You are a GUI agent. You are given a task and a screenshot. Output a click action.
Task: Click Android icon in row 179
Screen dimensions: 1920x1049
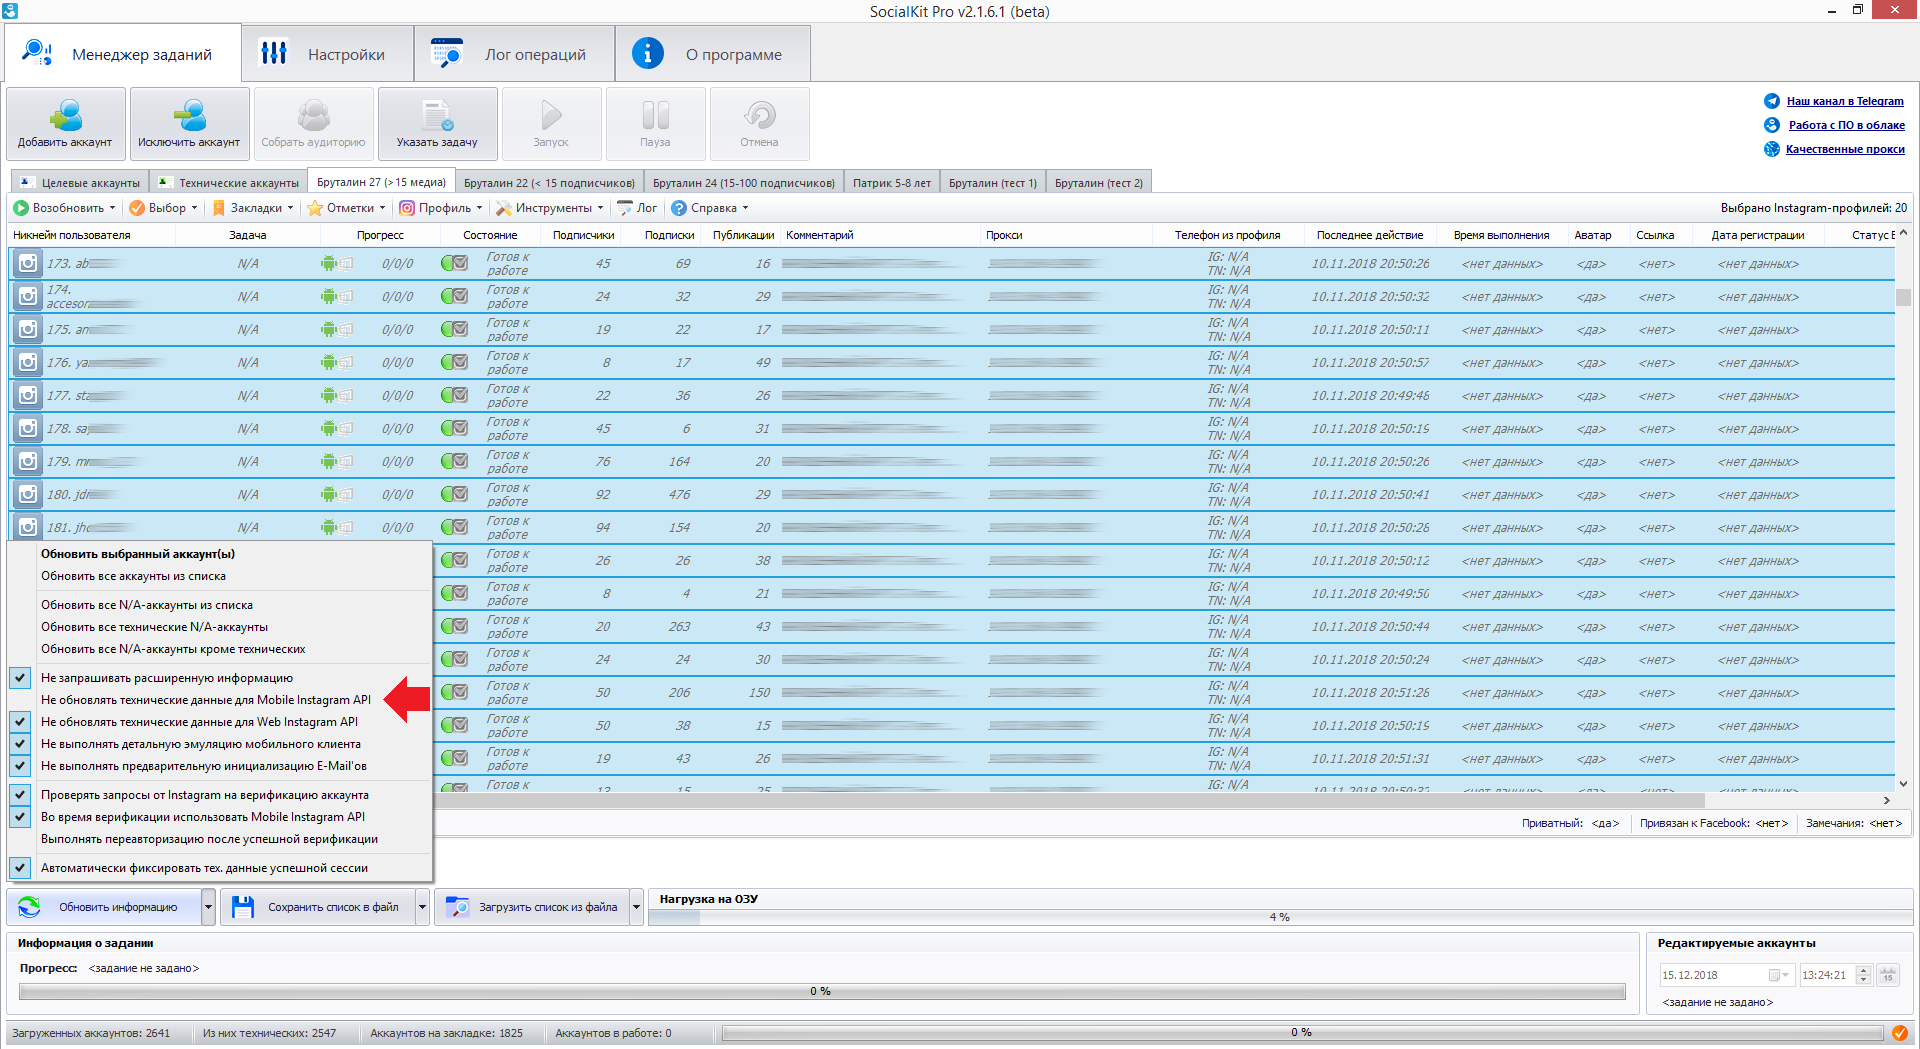point(329,462)
